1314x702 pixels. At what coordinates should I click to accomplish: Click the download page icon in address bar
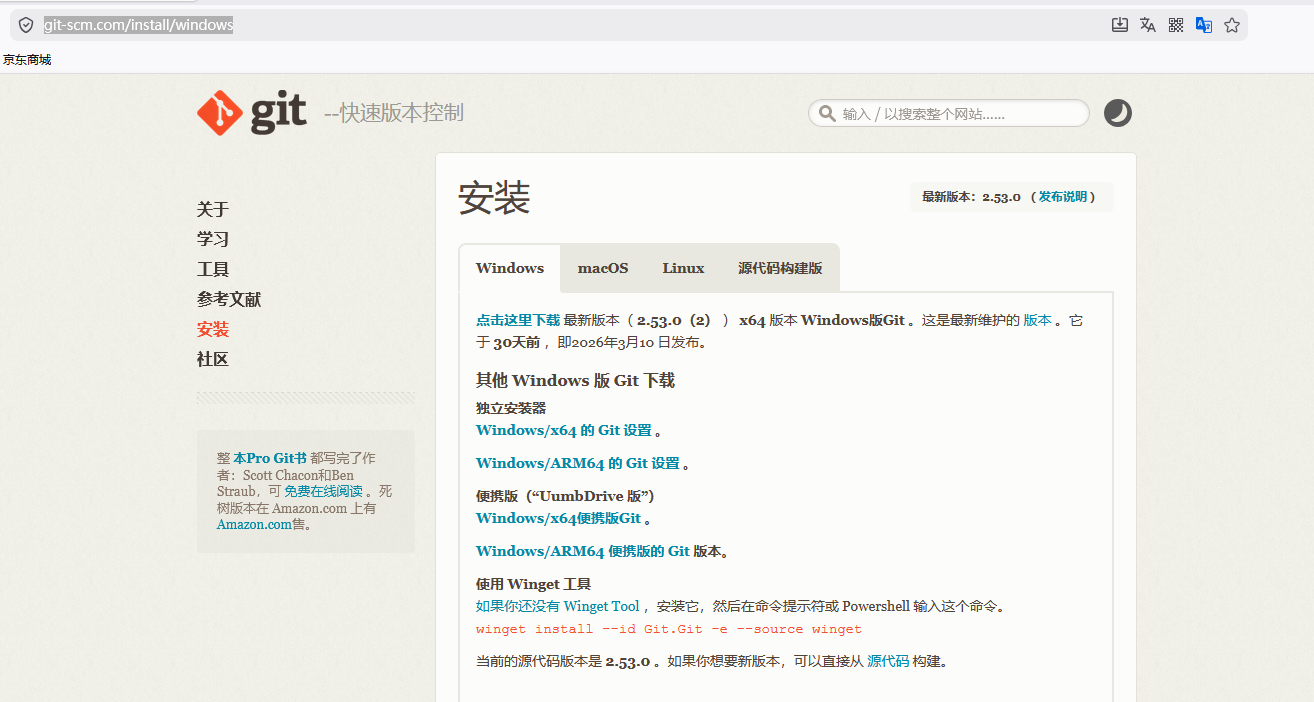(1120, 25)
